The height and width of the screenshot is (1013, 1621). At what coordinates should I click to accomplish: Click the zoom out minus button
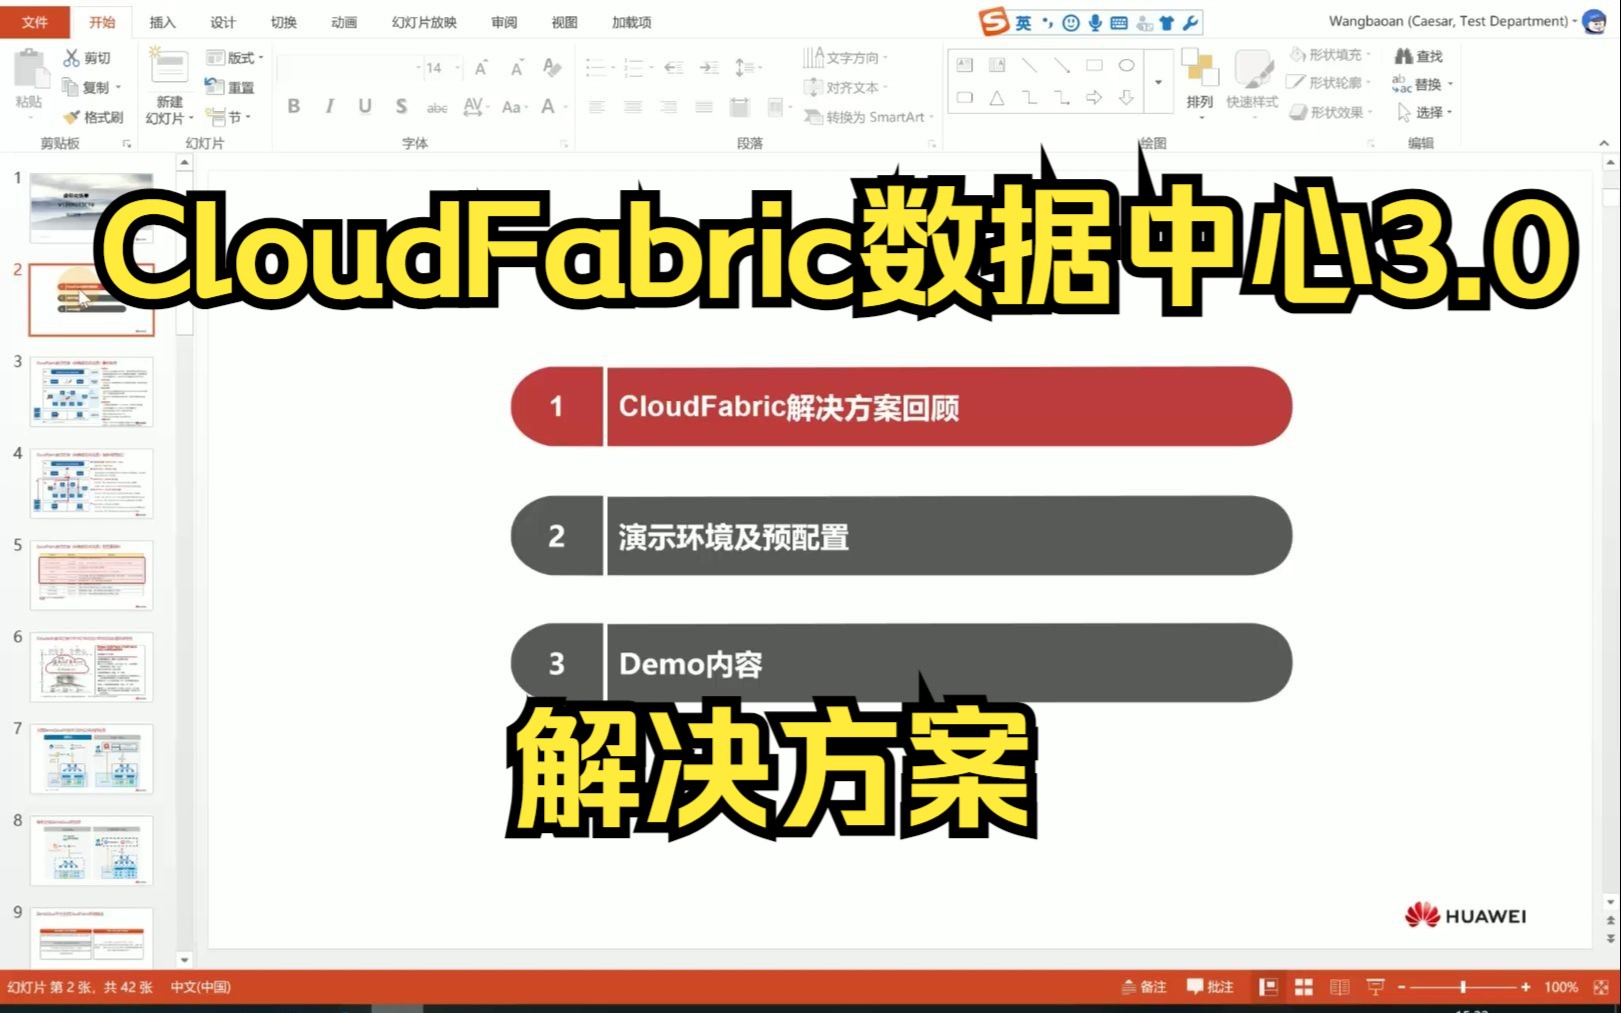pos(1402,987)
